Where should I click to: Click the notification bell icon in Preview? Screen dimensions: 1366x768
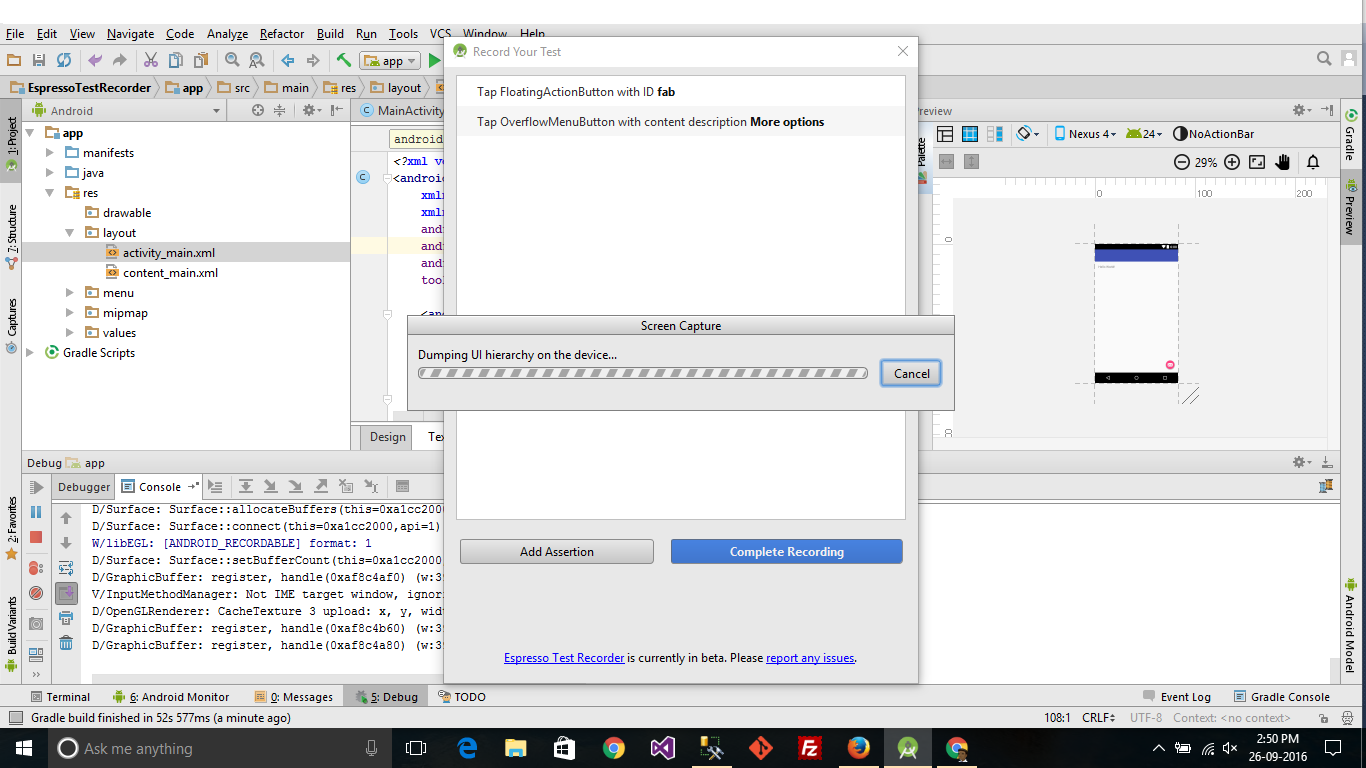click(1313, 162)
